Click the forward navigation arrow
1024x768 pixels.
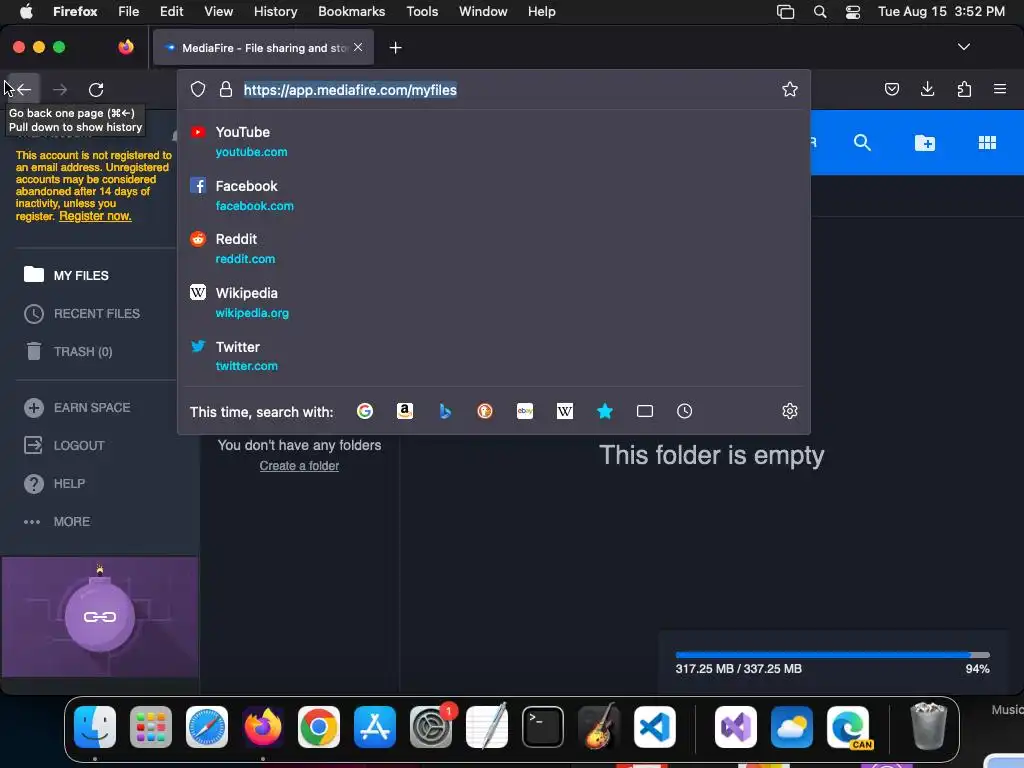(x=60, y=89)
